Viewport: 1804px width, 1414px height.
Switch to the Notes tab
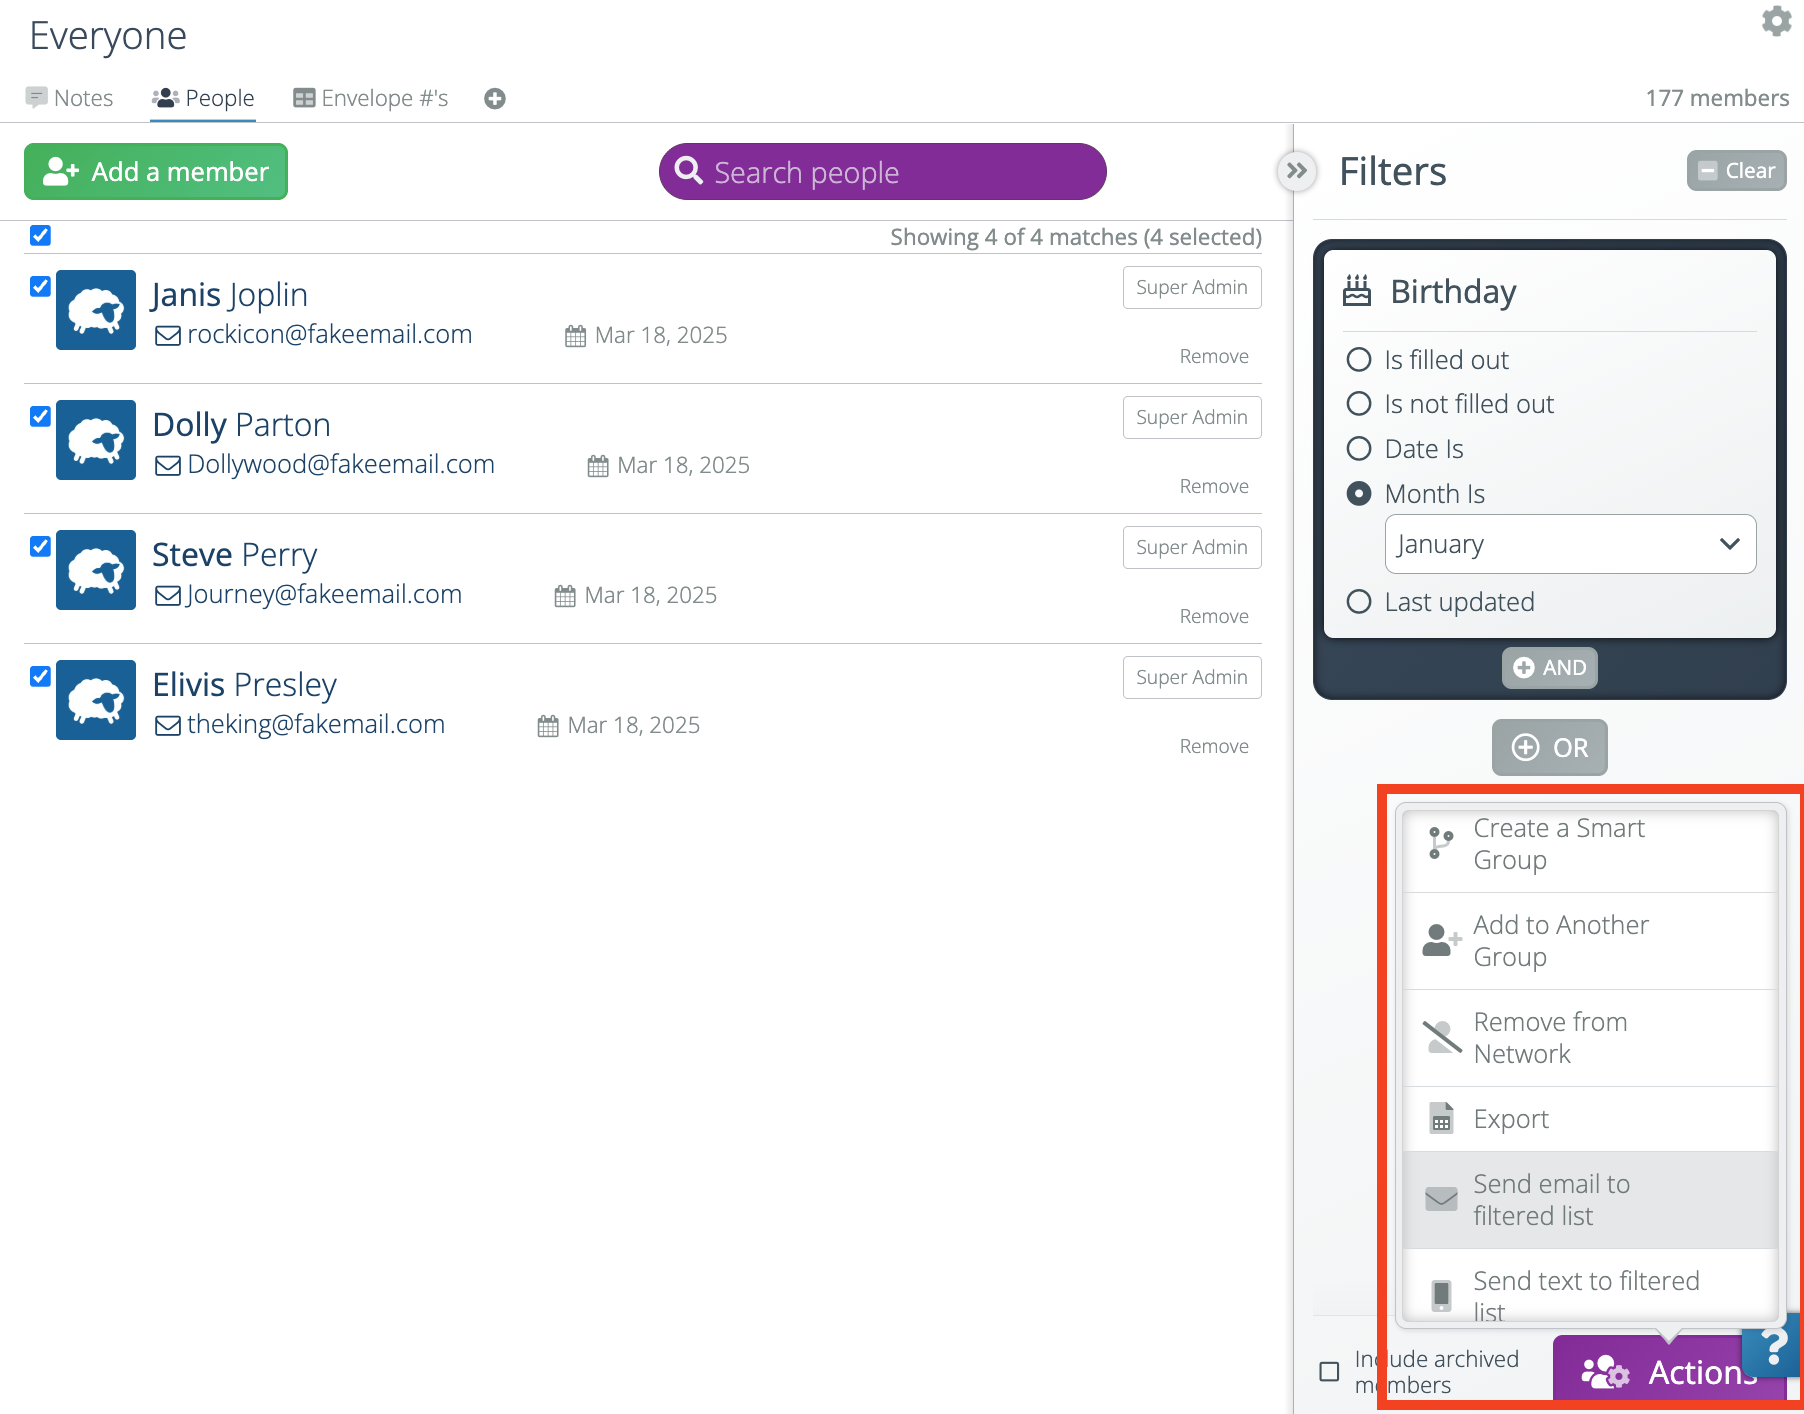coord(69,98)
